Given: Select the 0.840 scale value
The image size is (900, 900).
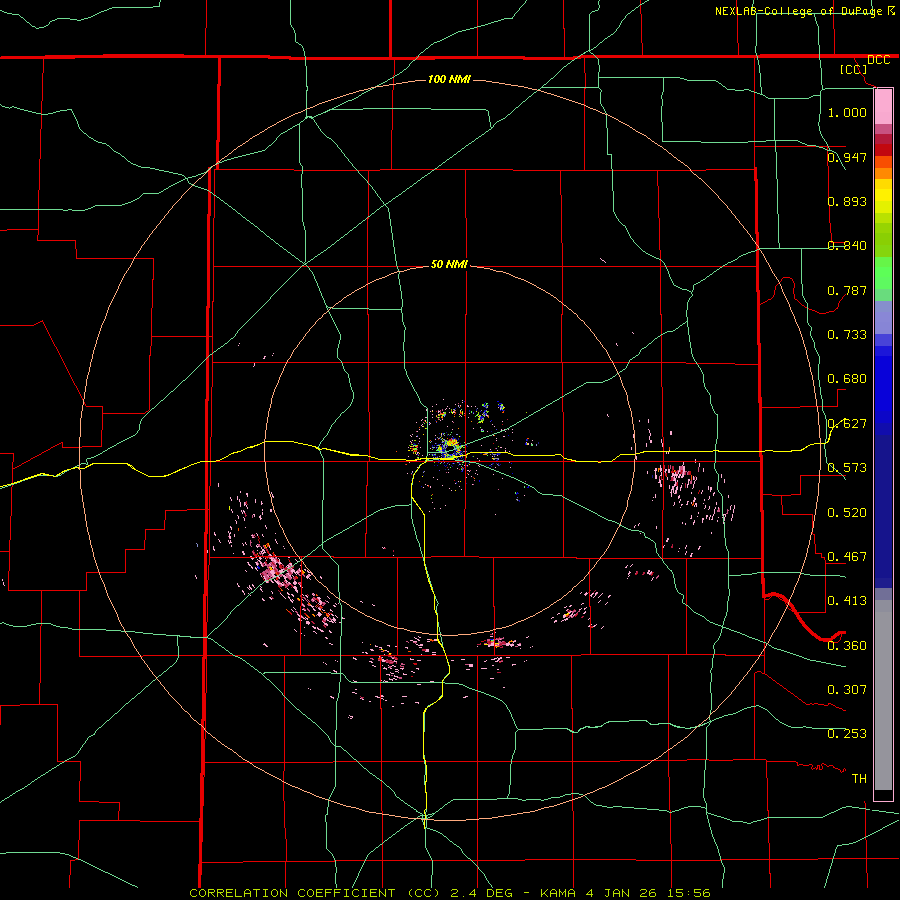Looking at the screenshot, I should pos(847,246).
